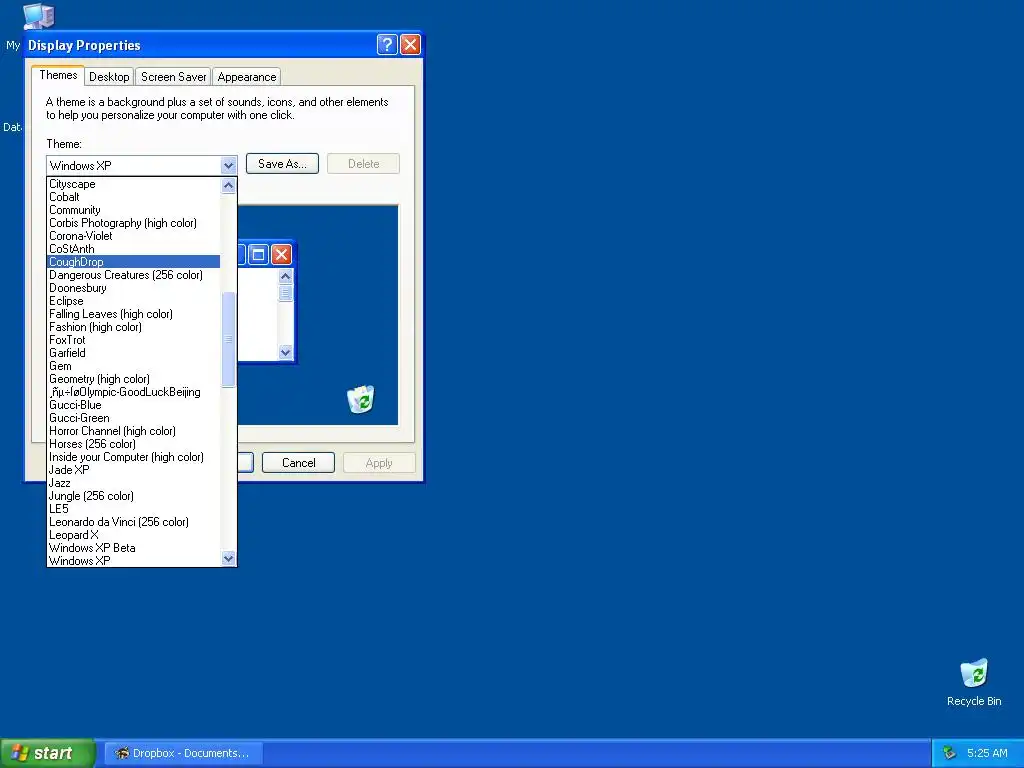Close the Display Properties dialog

point(410,44)
